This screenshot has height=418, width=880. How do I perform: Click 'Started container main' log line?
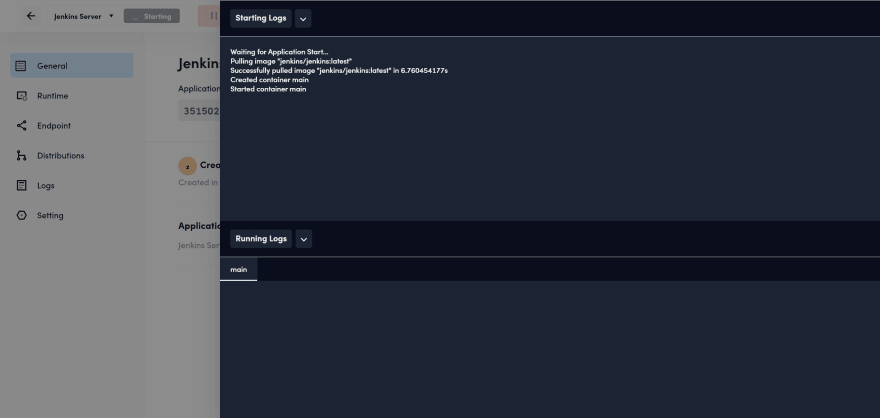(268, 89)
